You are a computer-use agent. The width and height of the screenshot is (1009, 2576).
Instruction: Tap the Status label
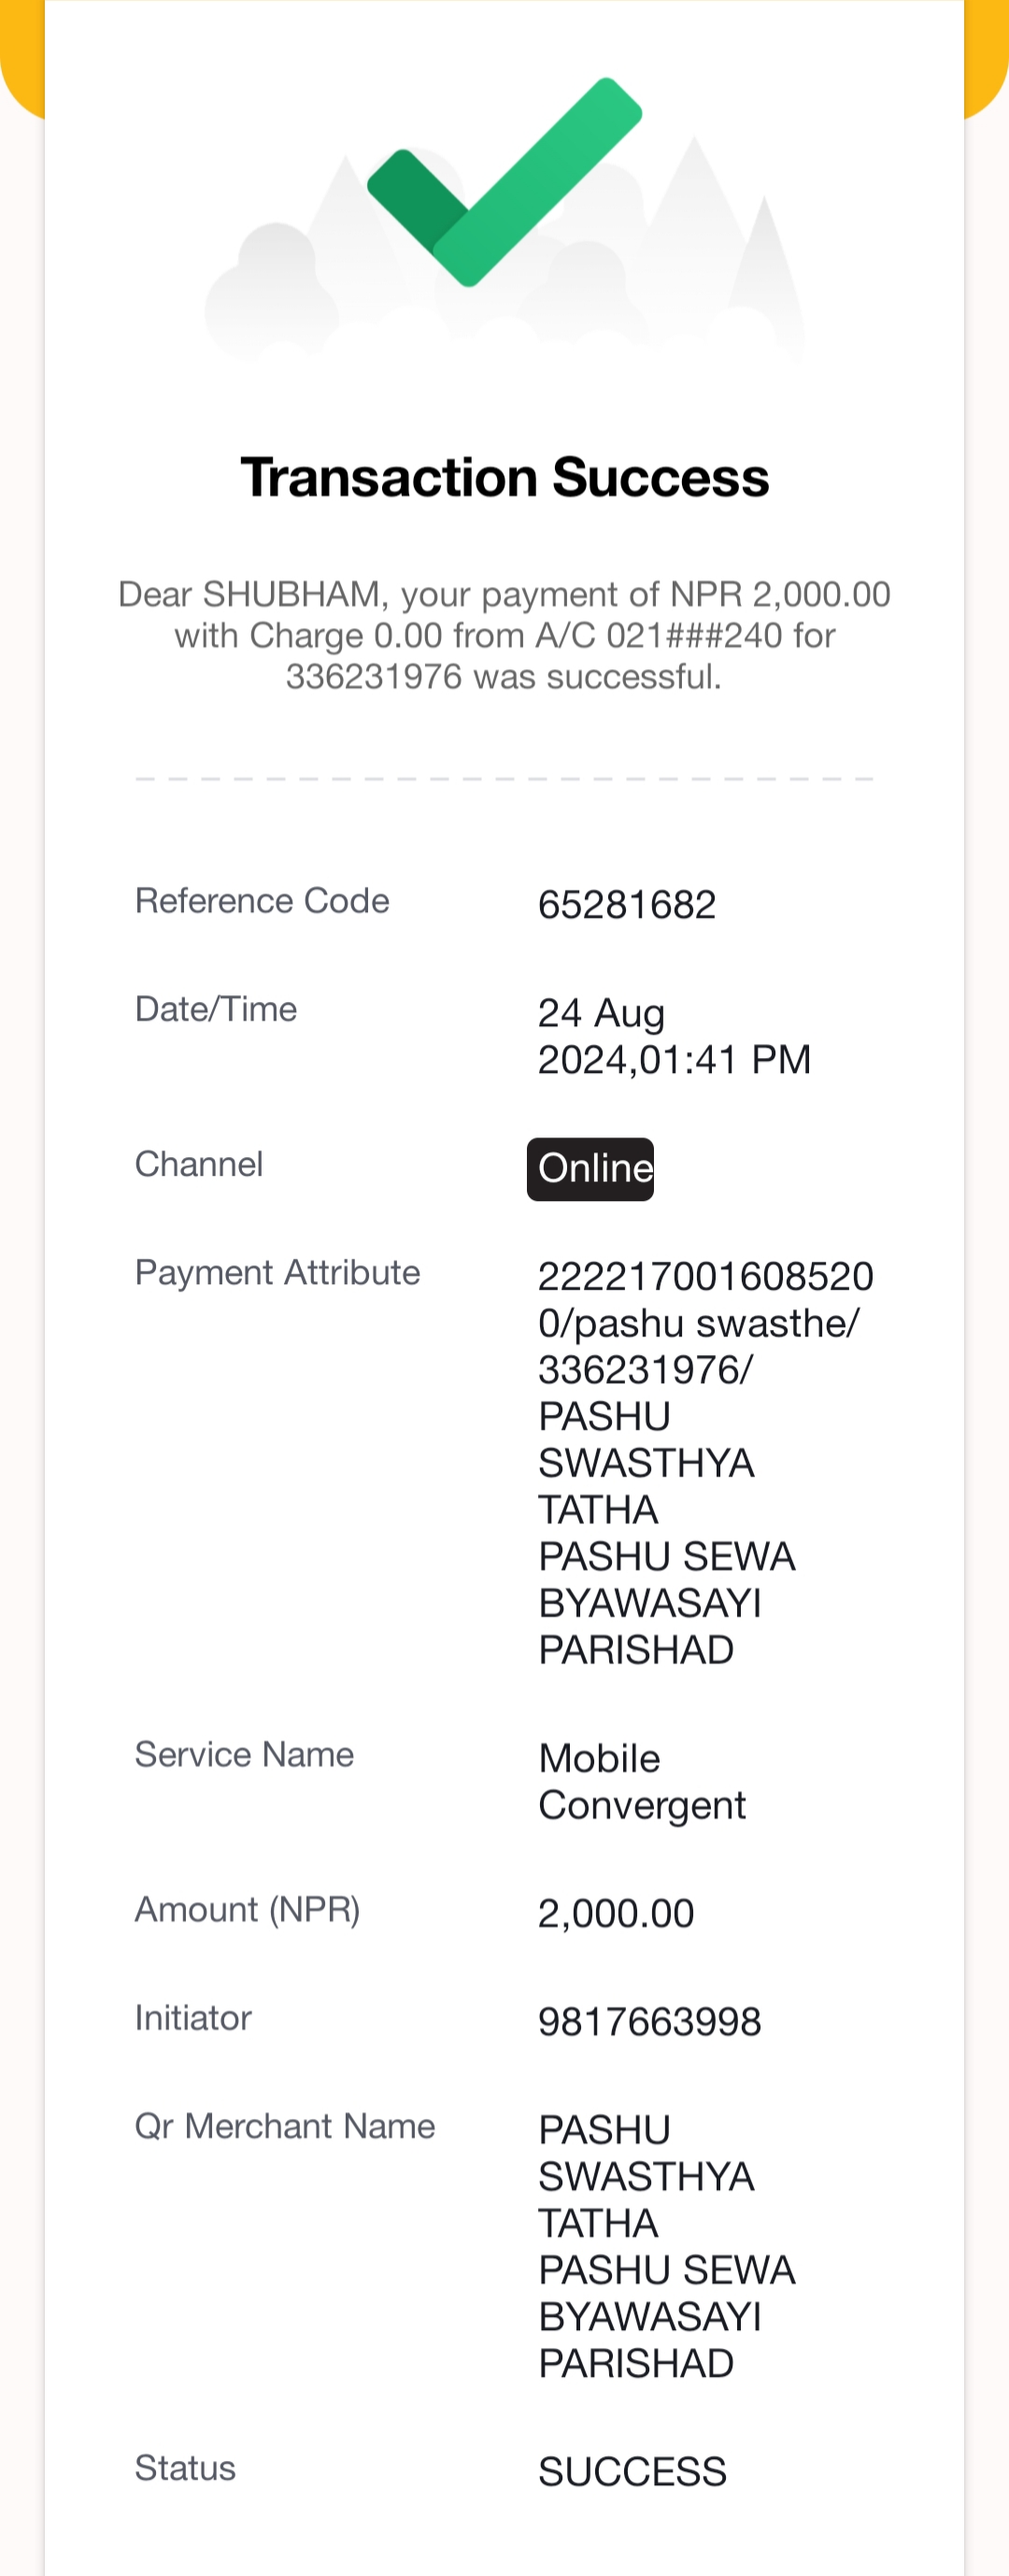click(x=185, y=2468)
